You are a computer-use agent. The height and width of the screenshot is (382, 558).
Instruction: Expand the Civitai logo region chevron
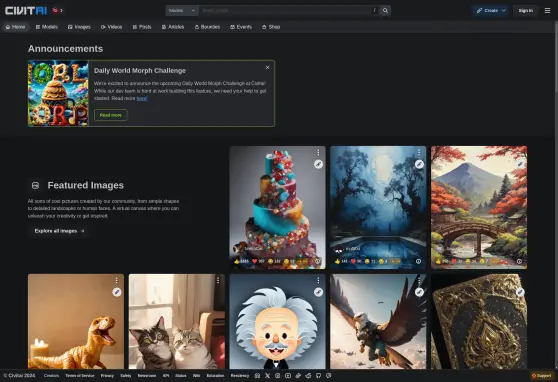tap(62, 11)
